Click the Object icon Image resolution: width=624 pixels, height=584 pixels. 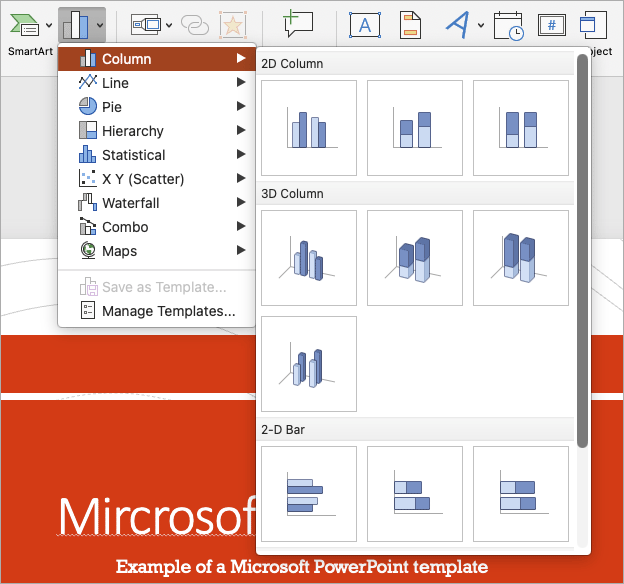pyautogui.click(x=593, y=25)
